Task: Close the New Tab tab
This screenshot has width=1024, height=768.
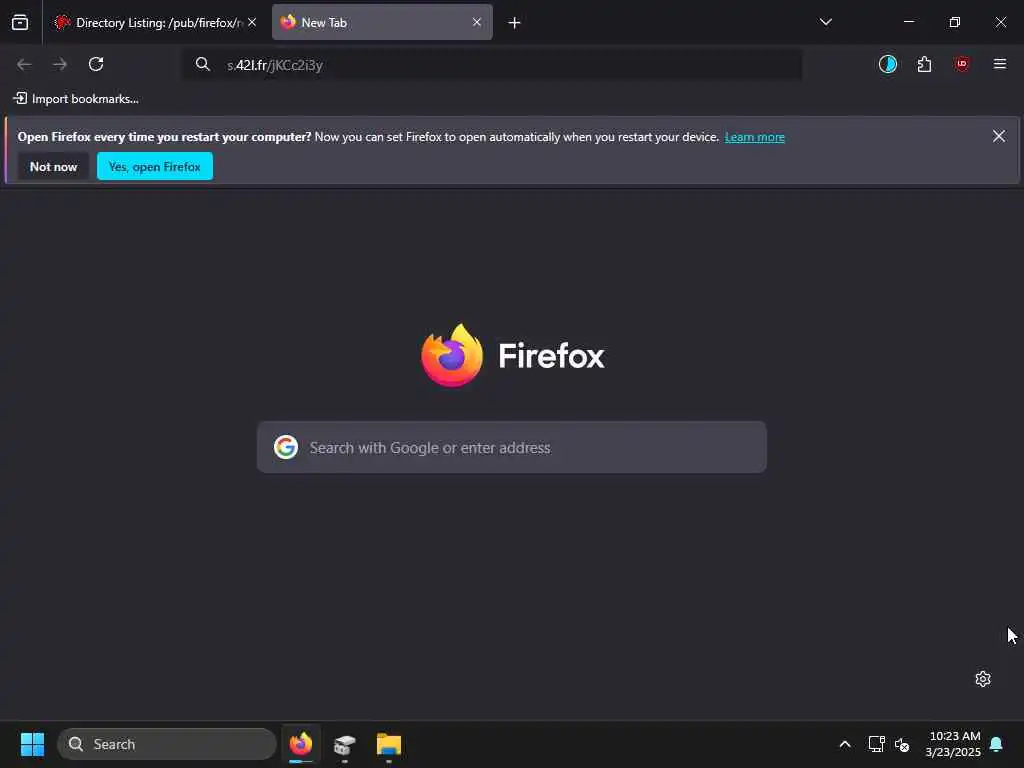Action: coord(477,22)
